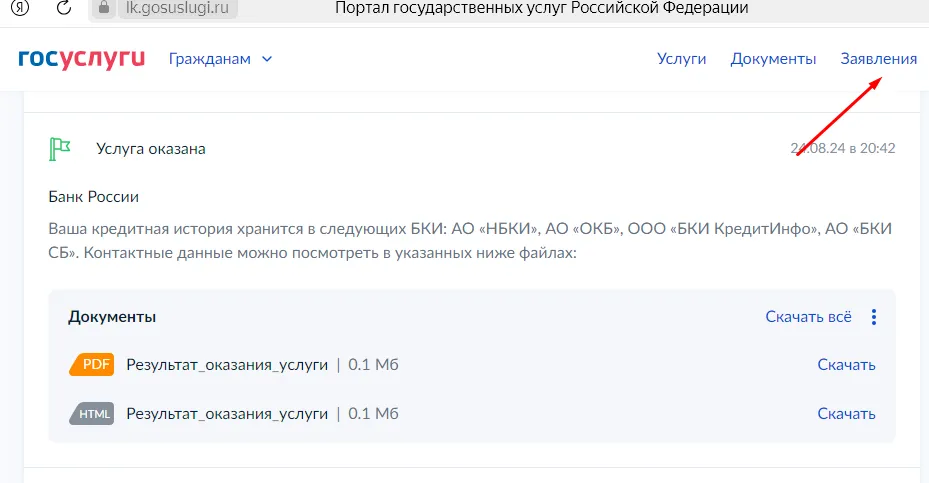Image resolution: width=929 pixels, height=483 pixels.
Task: Click the Yandex browser logo icon
Action: (x=17, y=8)
